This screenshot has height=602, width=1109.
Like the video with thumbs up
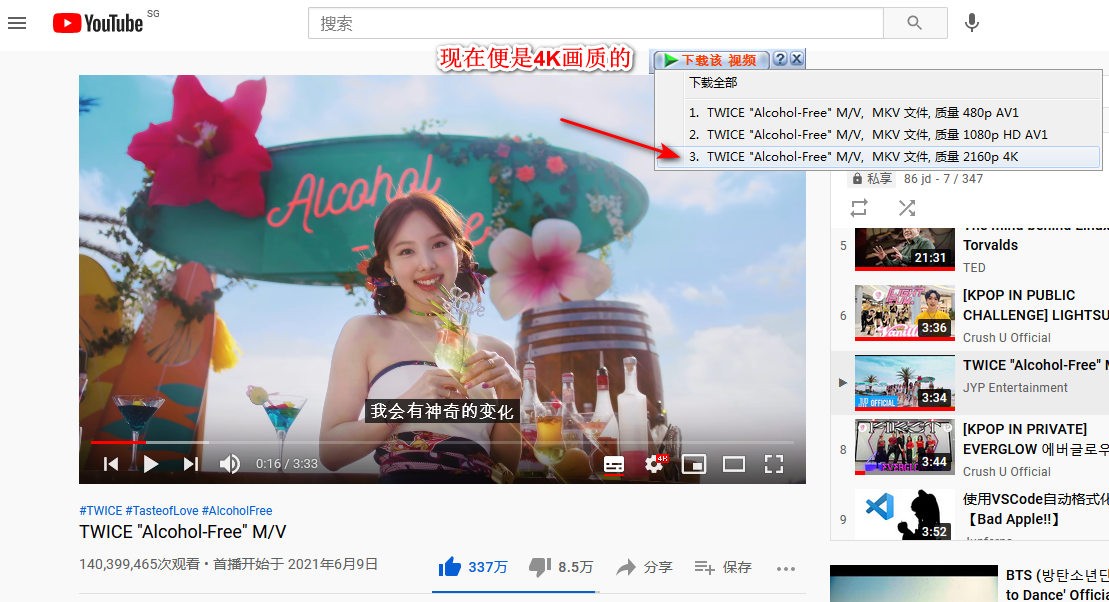tap(450, 567)
